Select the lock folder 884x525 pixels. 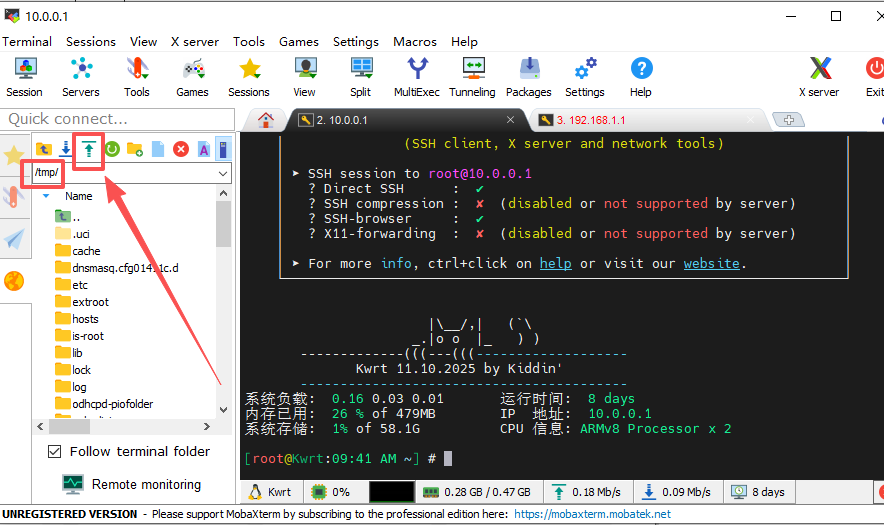(x=73, y=370)
